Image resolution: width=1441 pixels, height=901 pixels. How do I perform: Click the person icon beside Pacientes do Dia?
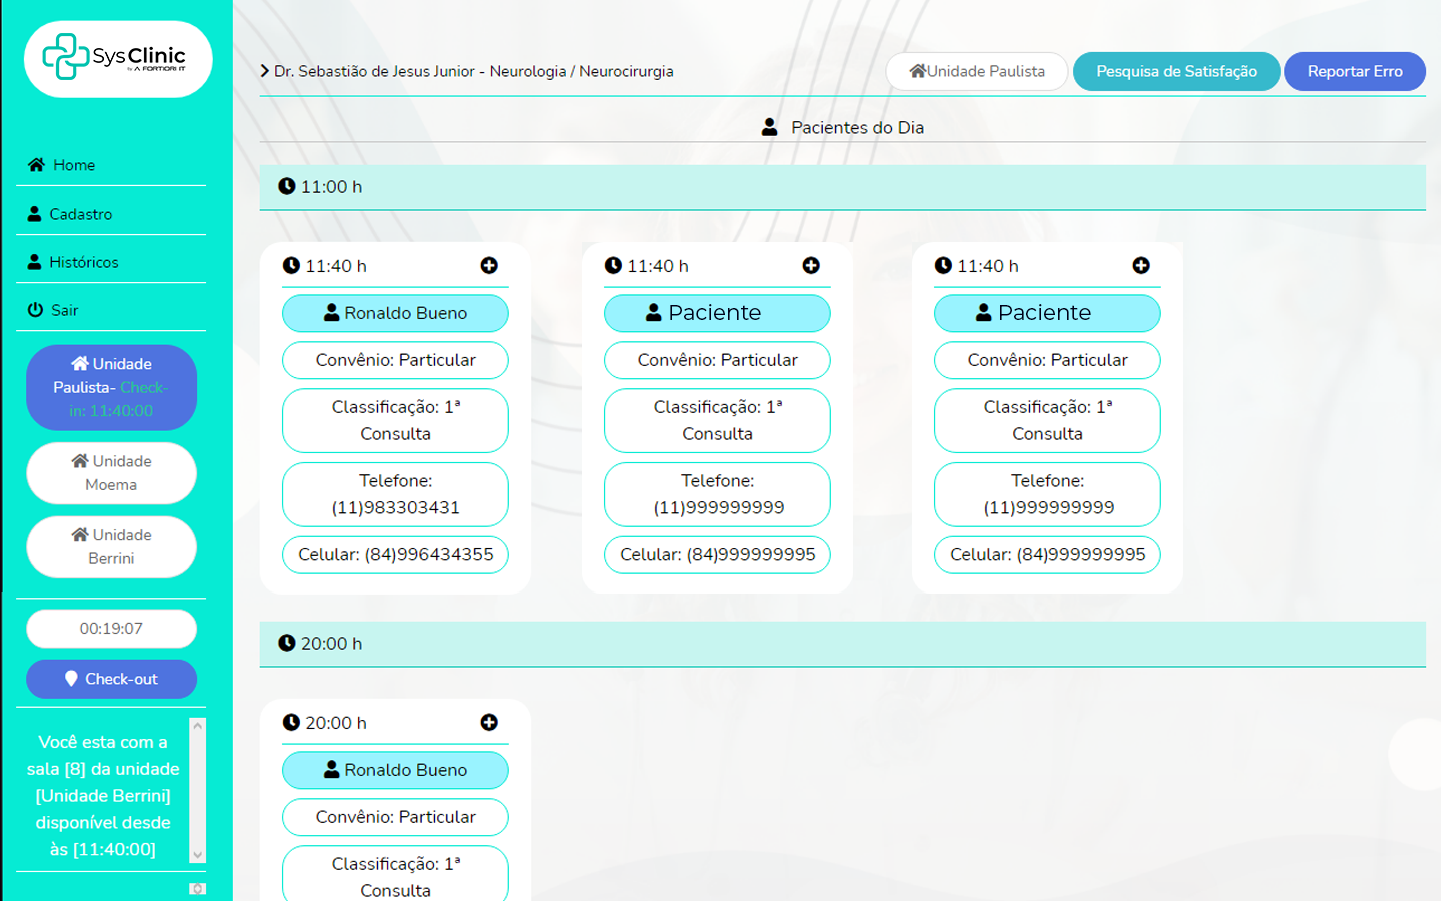click(770, 127)
